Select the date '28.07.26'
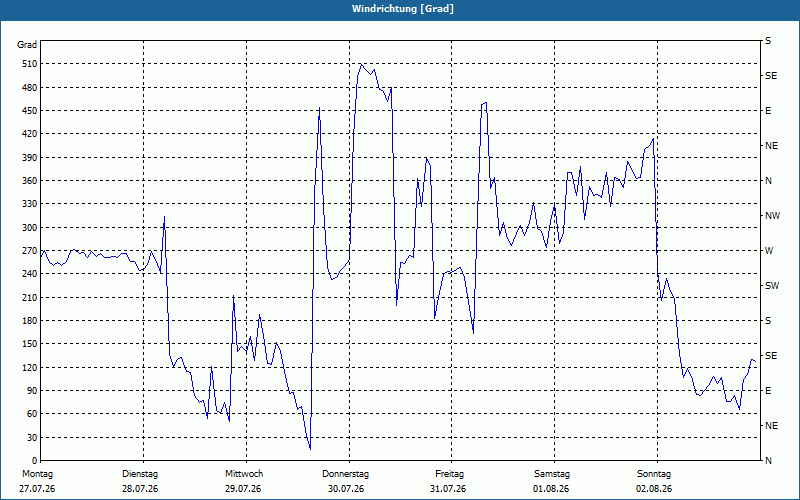Image resolution: width=800 pixels, height=500 pixels. click(x=140, y=489)
